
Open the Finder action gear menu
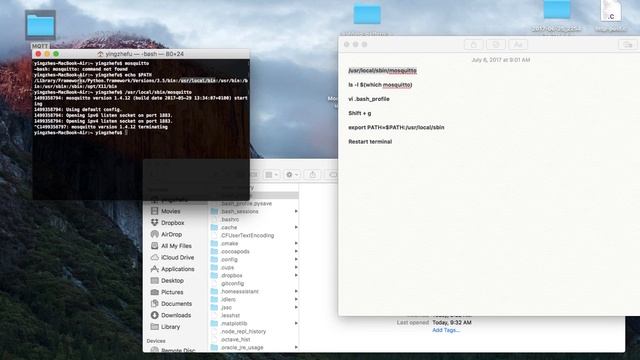point(292,175)
